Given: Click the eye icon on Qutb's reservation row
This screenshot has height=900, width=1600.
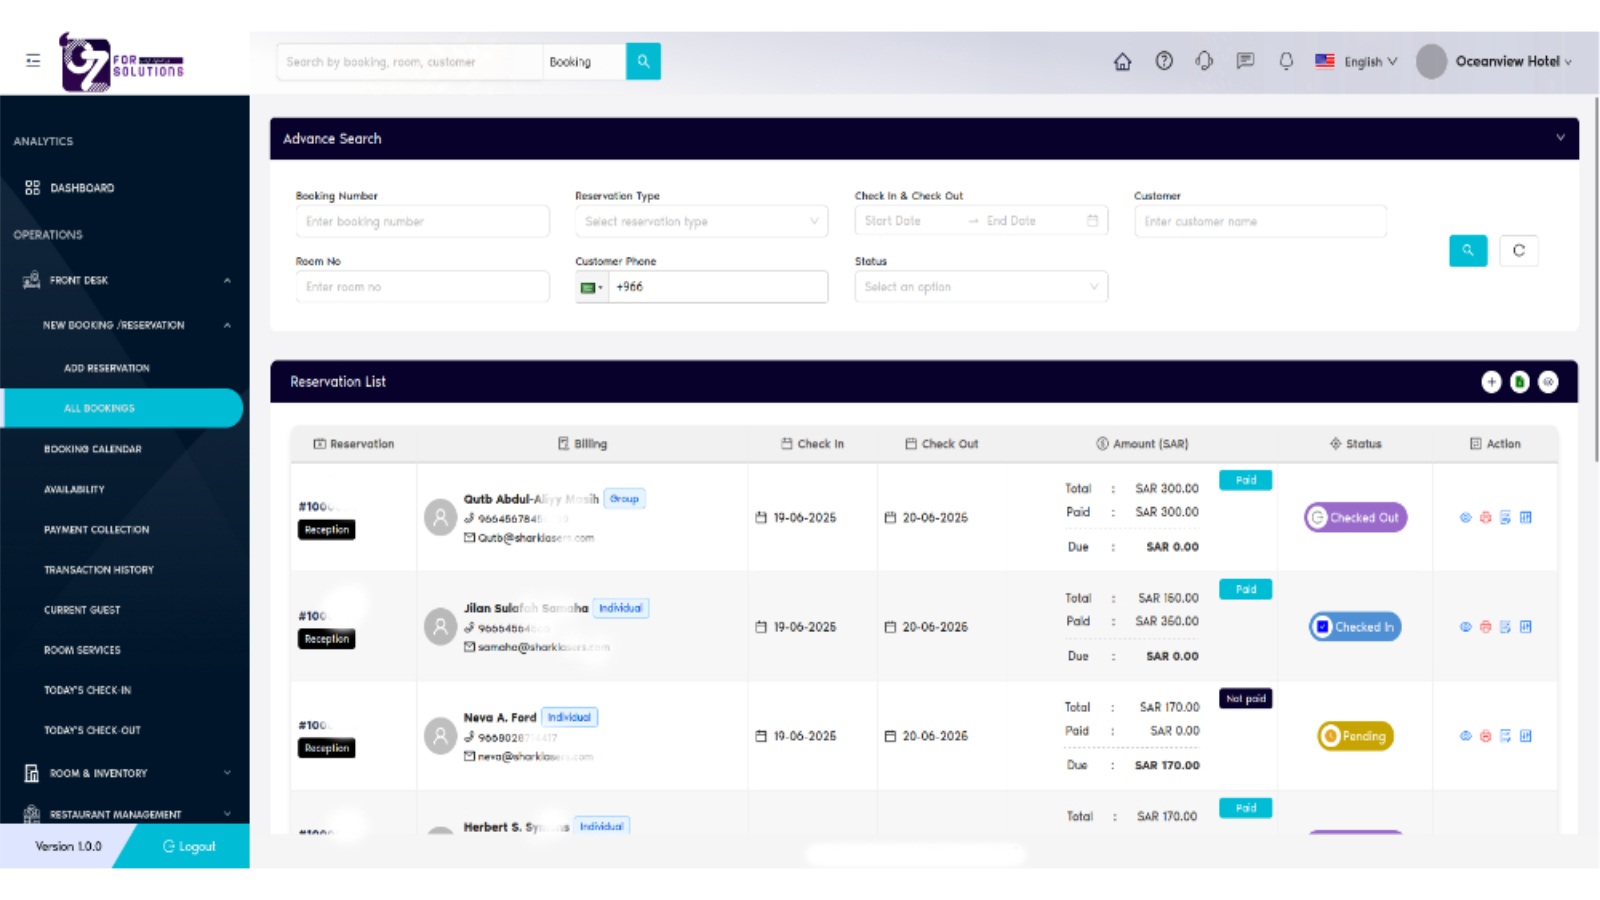Looking at the screenshot, I should point(1464,517).
